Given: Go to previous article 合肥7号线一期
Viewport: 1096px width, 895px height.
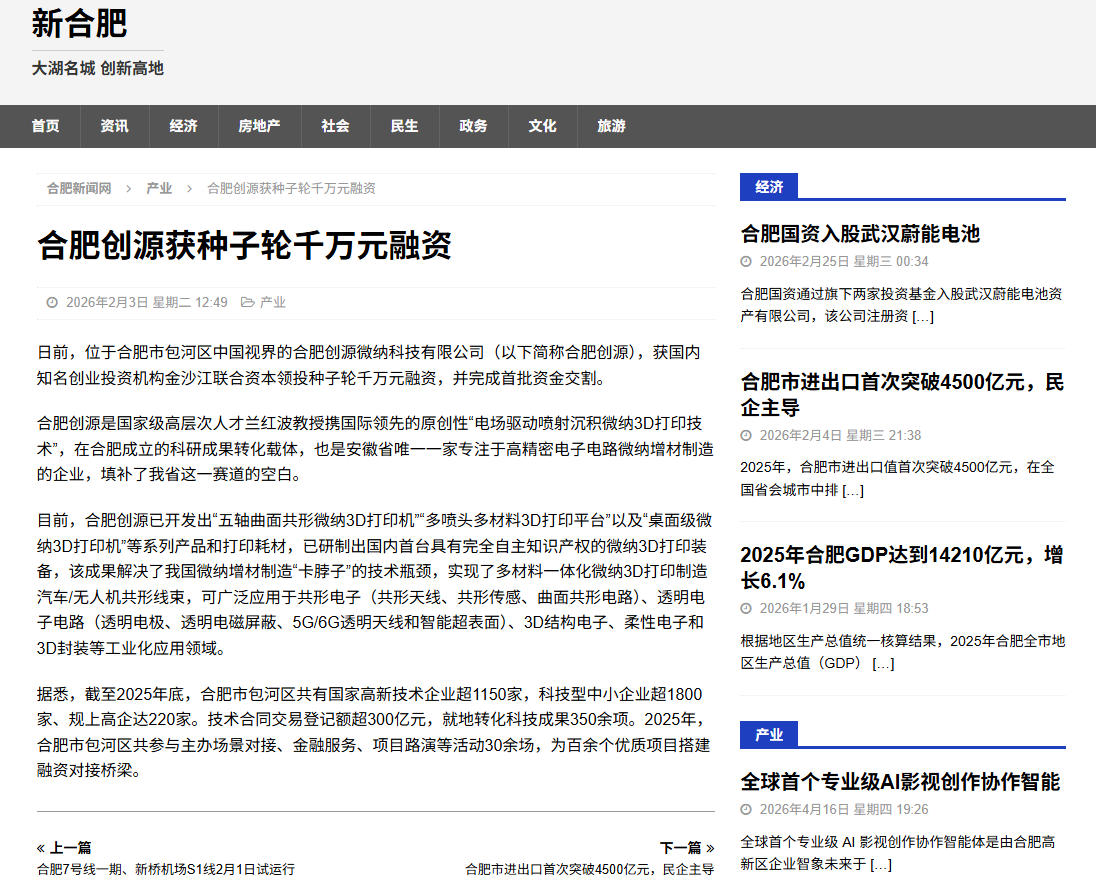Looking at the screenshot, I should click(x=166, y=869).
